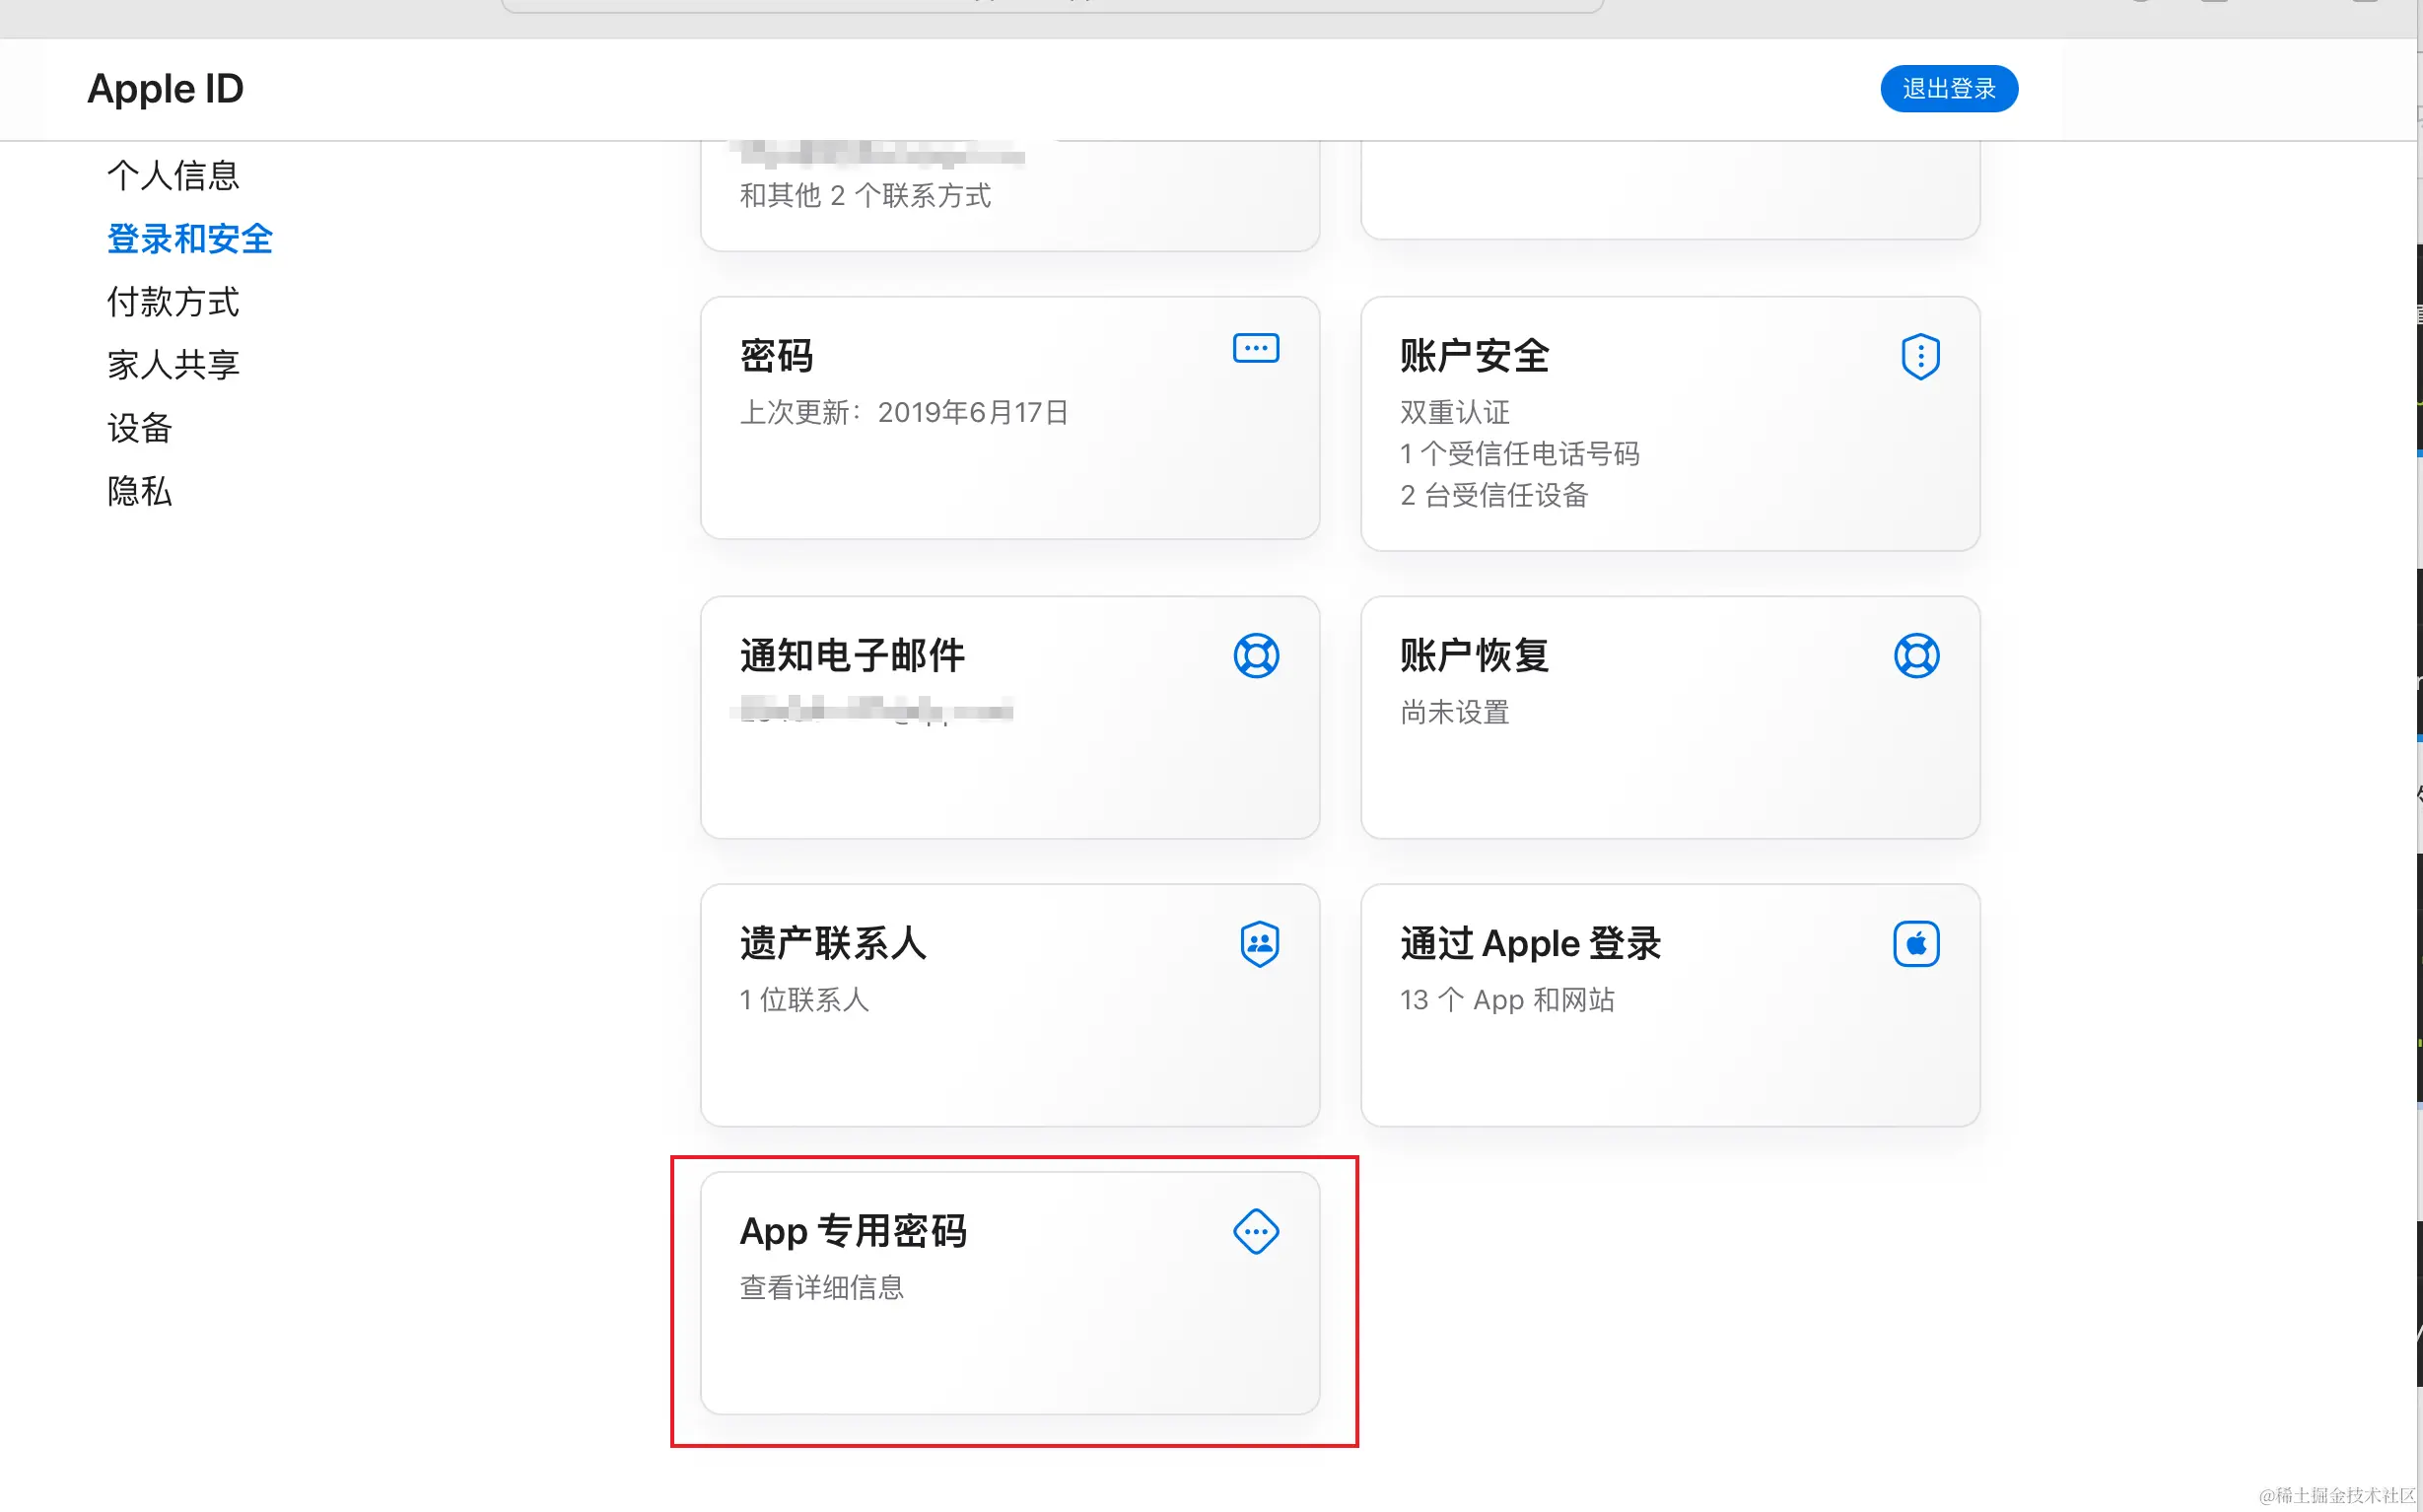Click the 退出登录 button
This screenshot has width=2423, height=1512.
coord(1948,88)
